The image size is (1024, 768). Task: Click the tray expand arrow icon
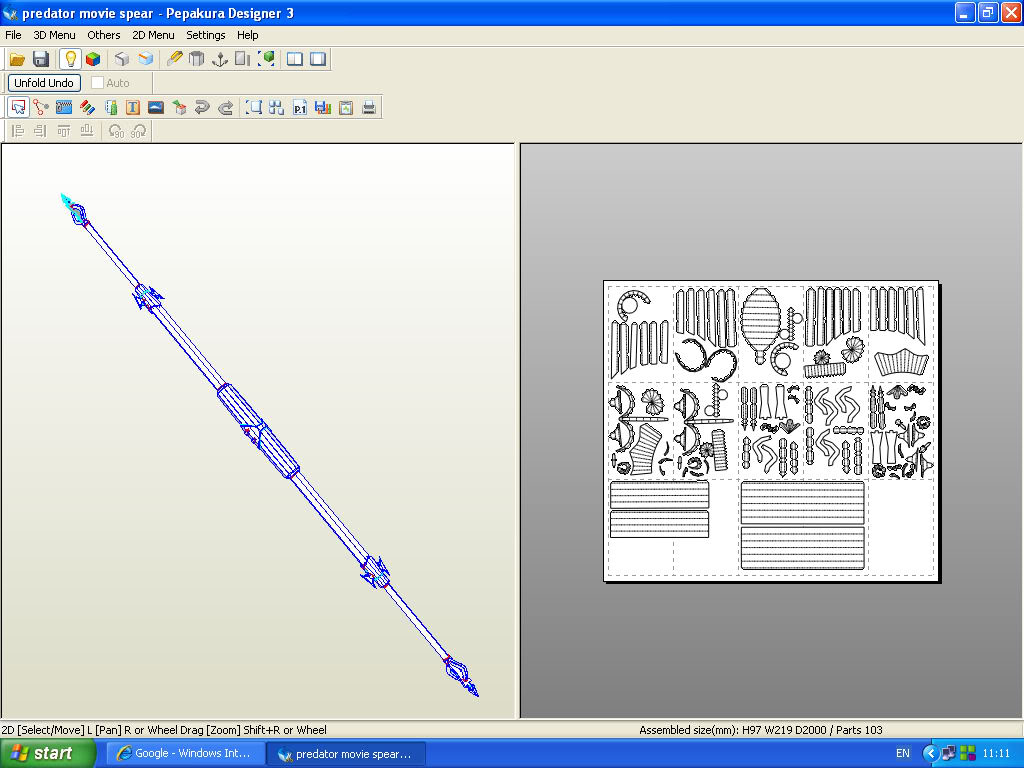pyautogui.click(x=931, y=753)
